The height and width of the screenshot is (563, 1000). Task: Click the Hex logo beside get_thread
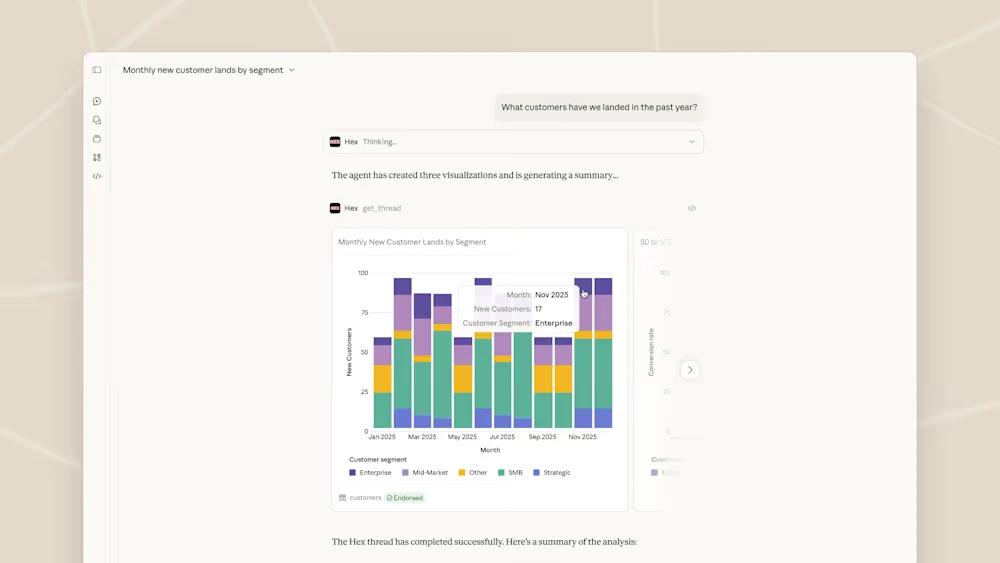[335, 208]
